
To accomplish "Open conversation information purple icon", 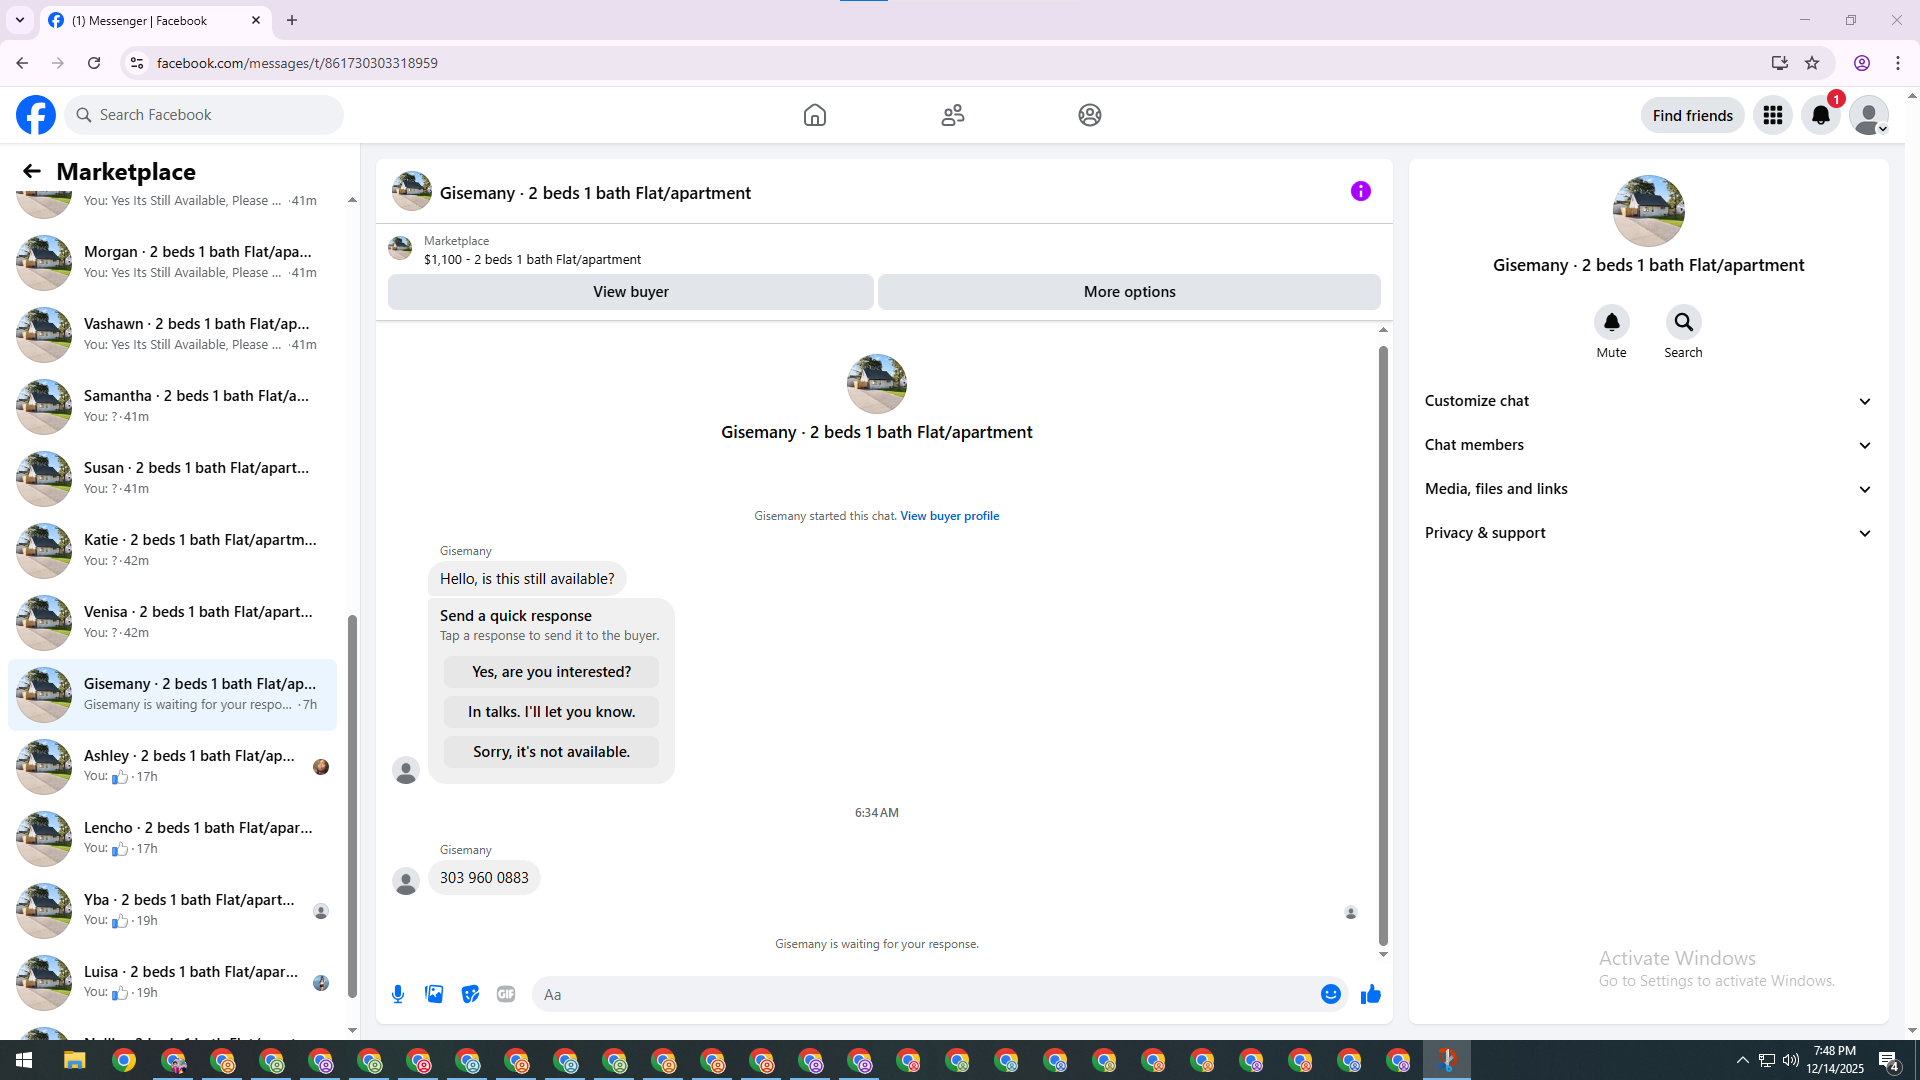I will tap(1360, 191).
